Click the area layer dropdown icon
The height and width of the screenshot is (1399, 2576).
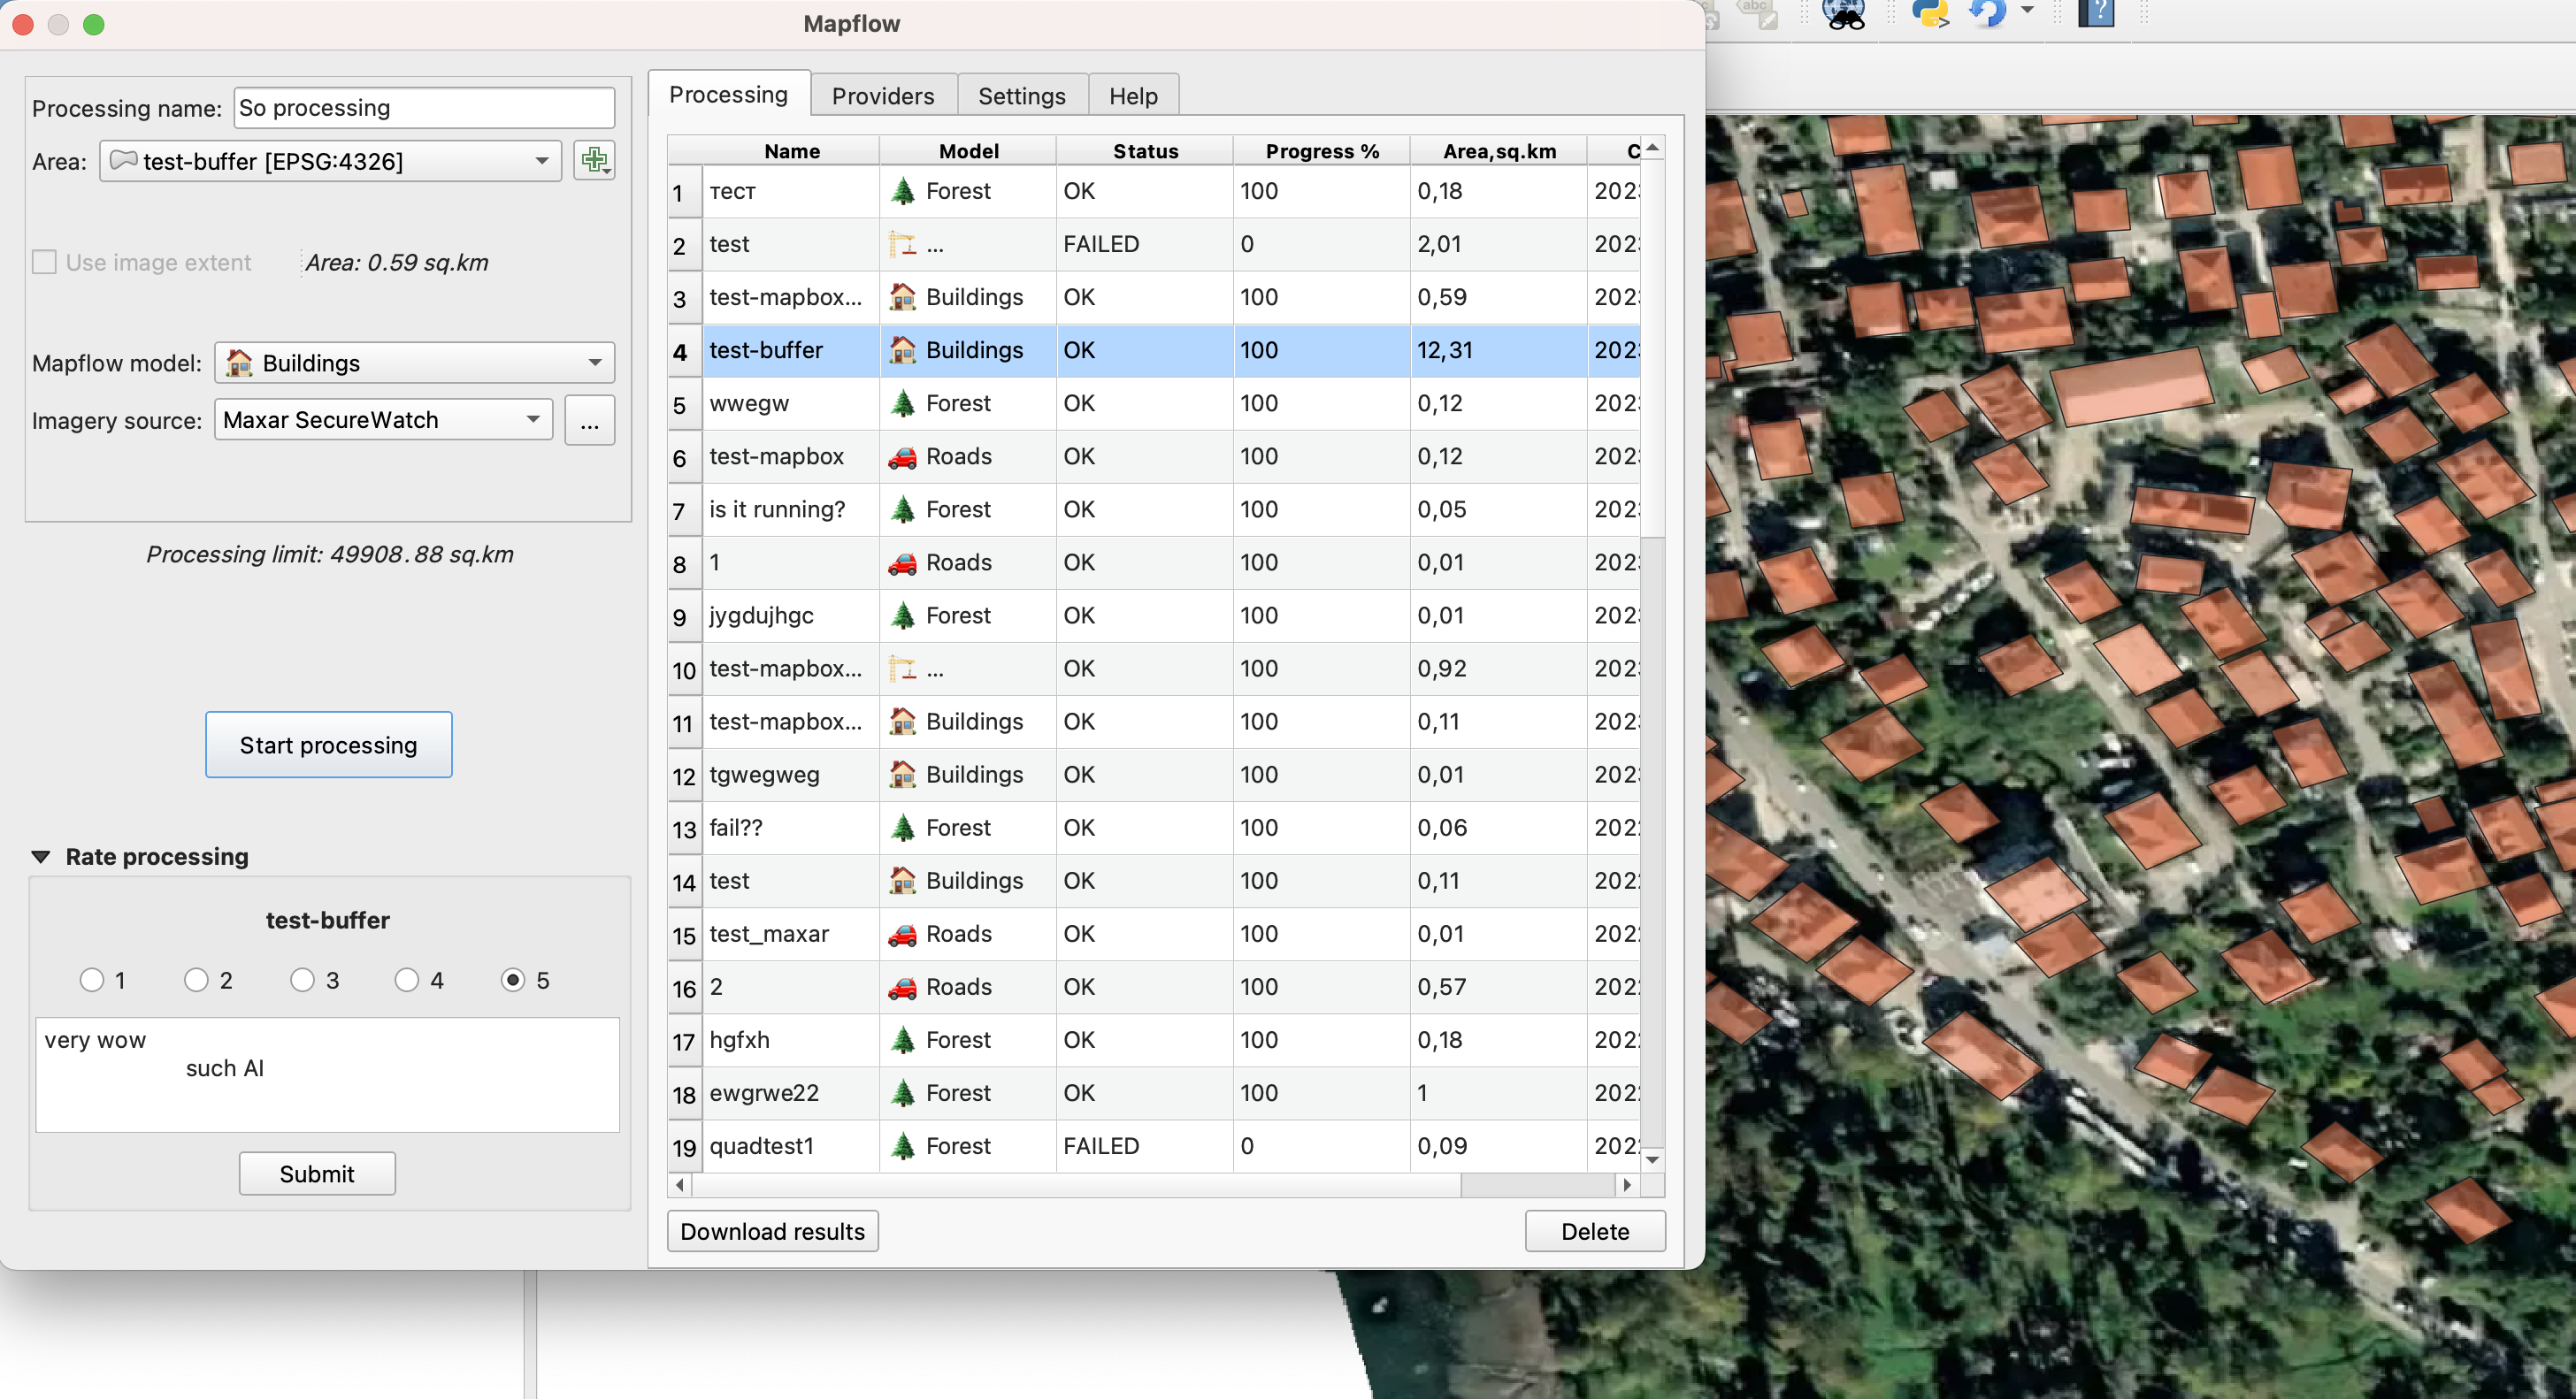coord(543,160)
